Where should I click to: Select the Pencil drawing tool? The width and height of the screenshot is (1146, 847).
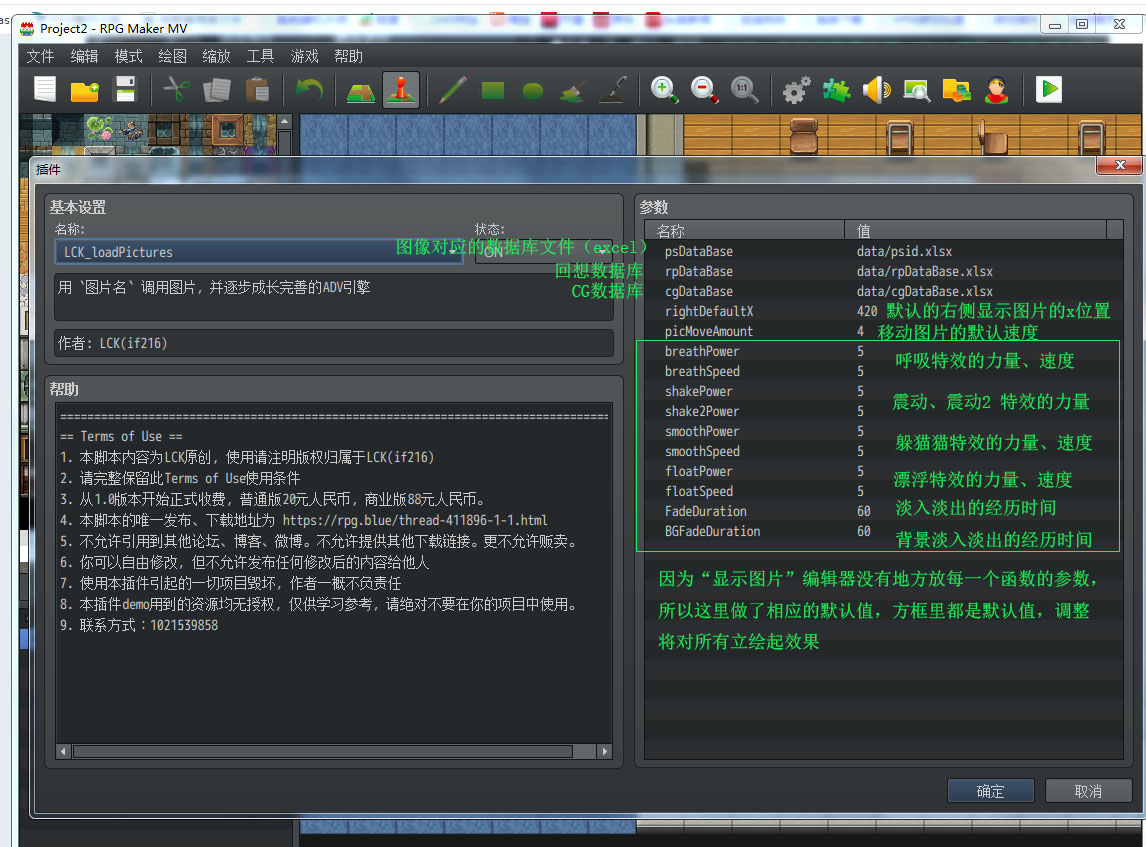(453, 90)
